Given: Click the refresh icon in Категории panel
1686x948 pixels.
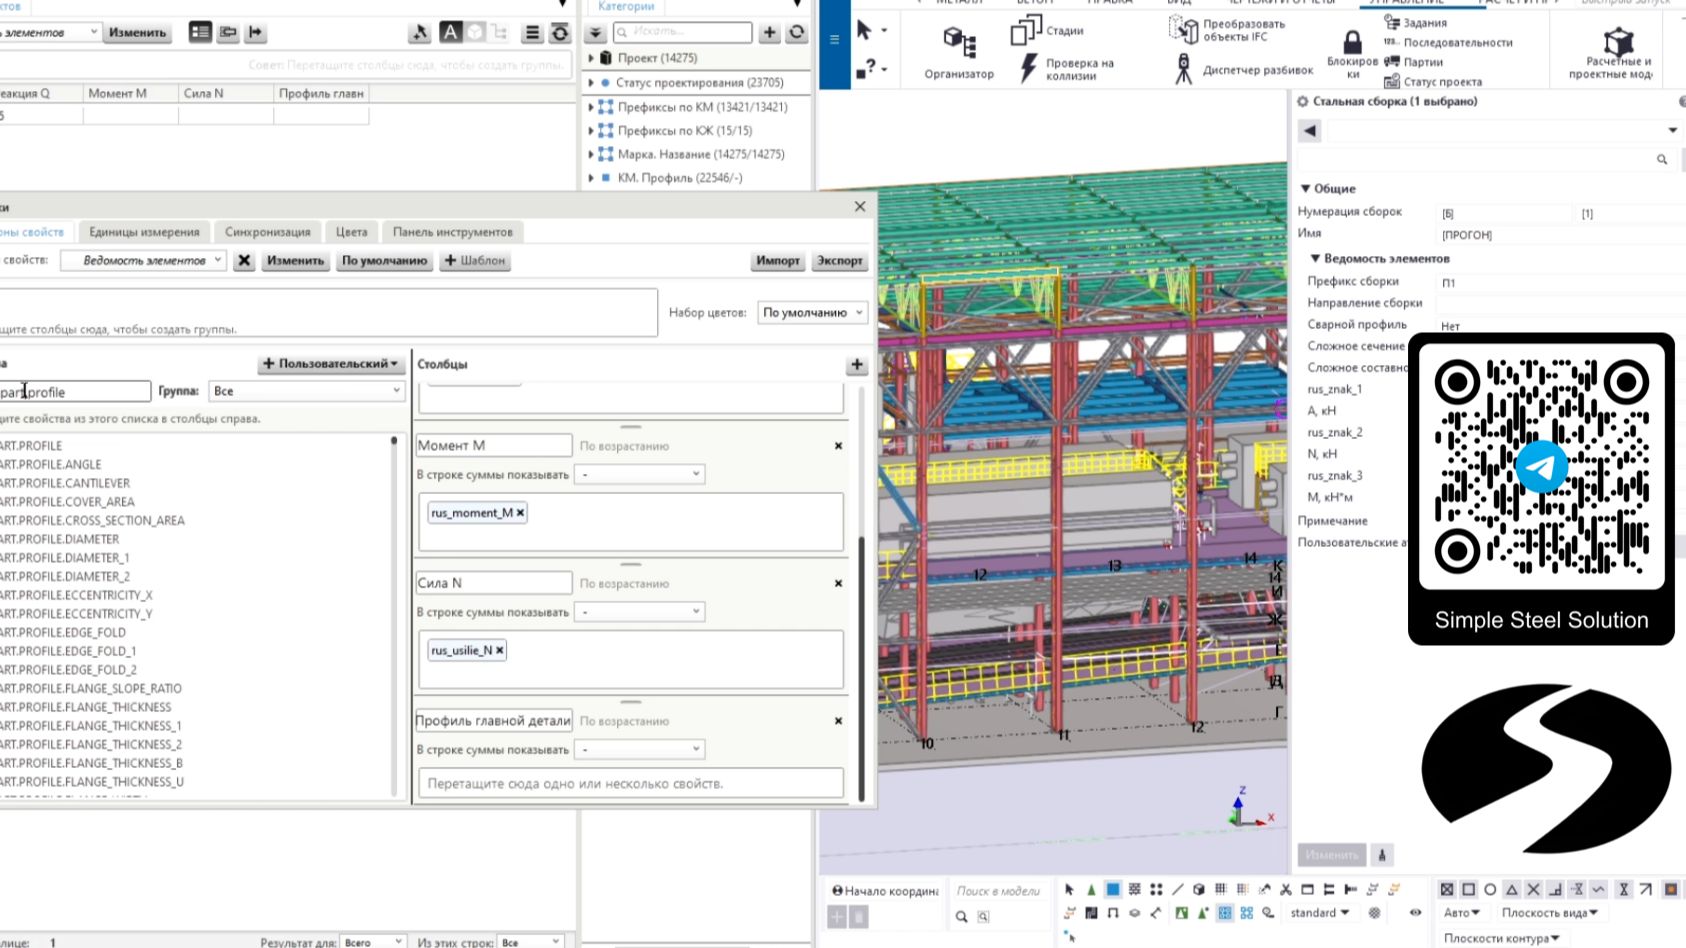Looking at the screenshot, I should click(797, 33).
